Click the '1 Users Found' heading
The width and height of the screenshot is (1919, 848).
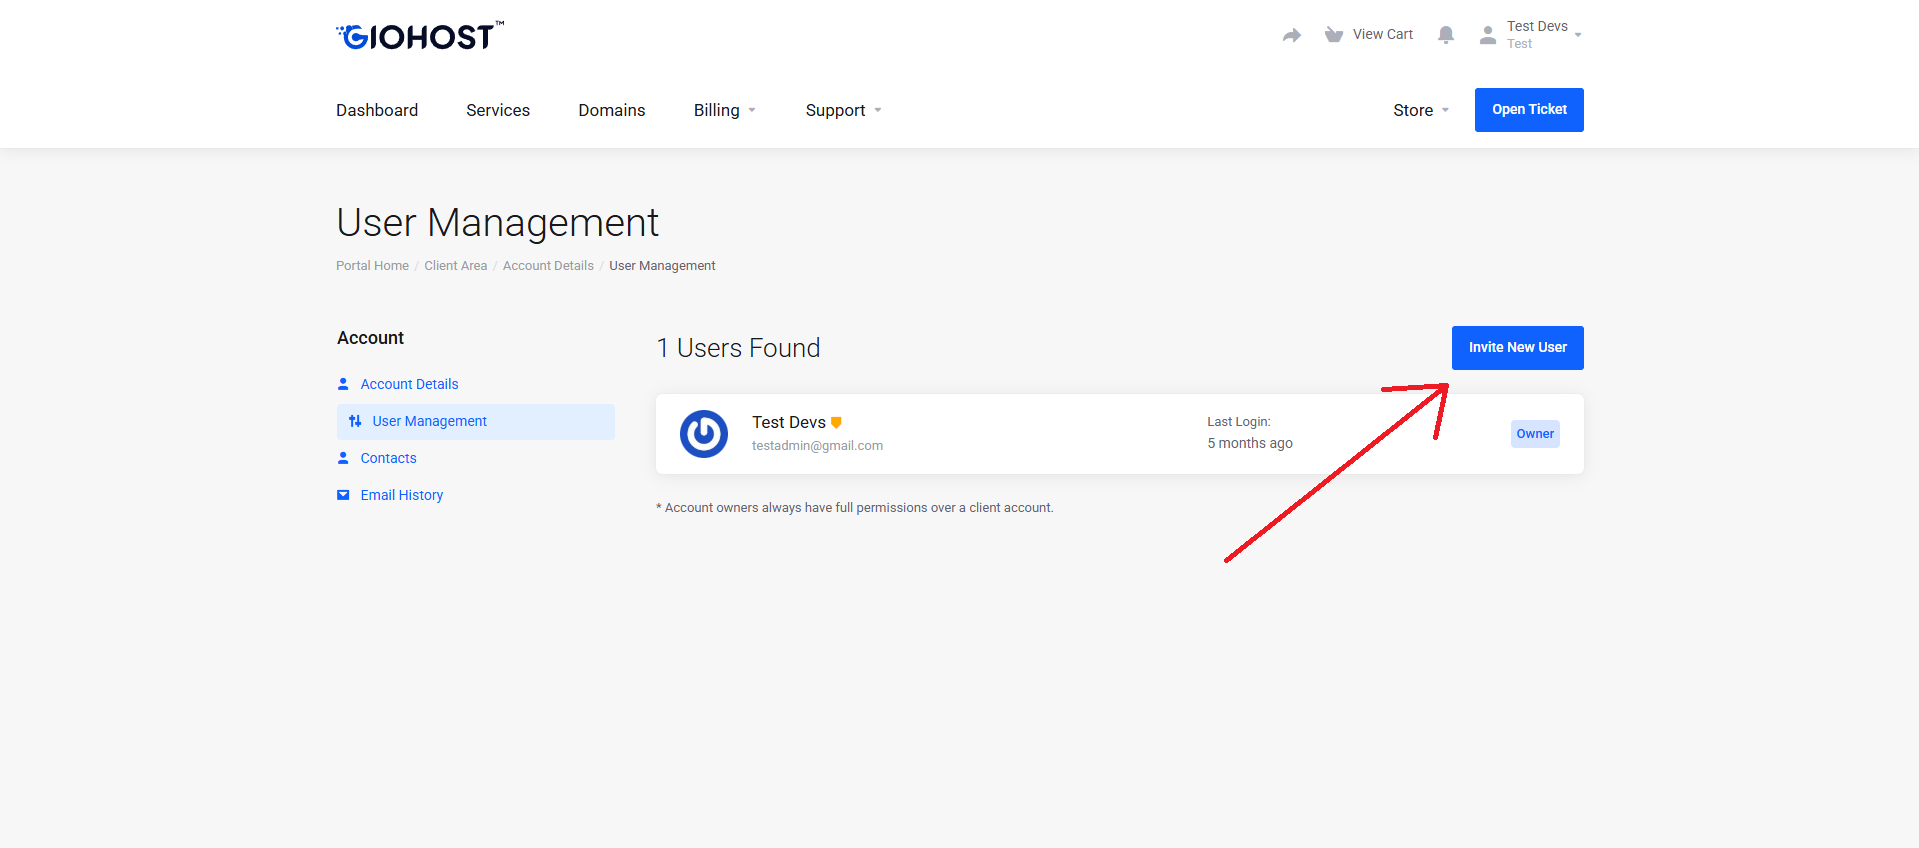tap(738, 348)
